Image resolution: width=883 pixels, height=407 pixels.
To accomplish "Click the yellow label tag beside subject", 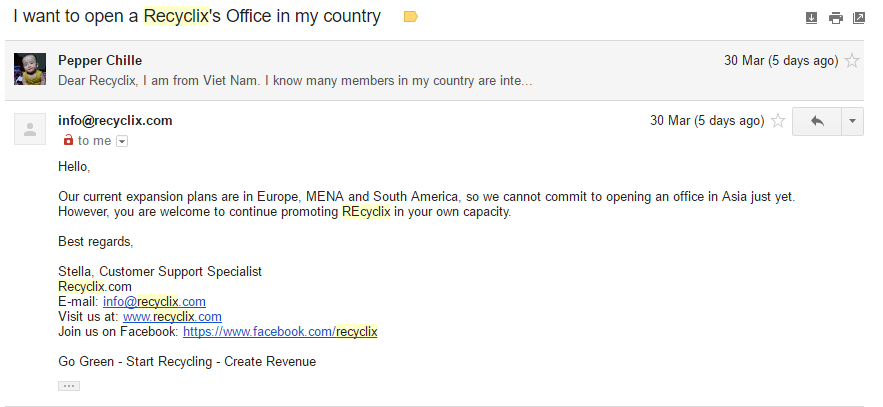I will 410,17.
